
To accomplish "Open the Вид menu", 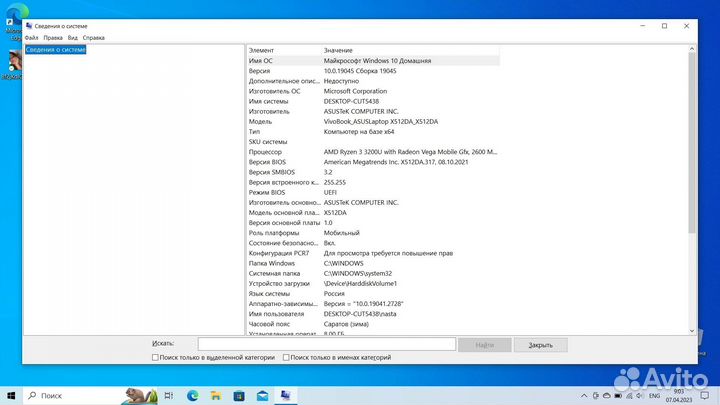I will pos(73,37).
